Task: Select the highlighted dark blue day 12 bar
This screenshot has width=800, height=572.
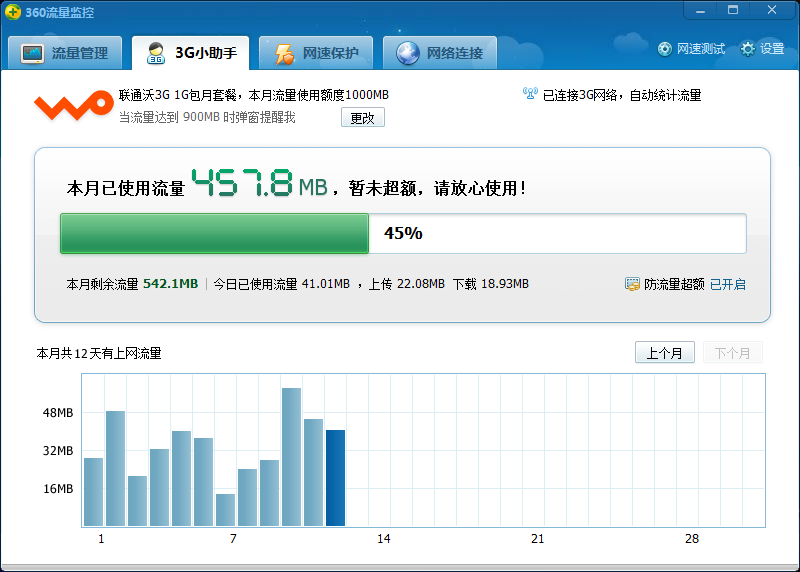Action: pyautogui.click(x=335, y=478)
